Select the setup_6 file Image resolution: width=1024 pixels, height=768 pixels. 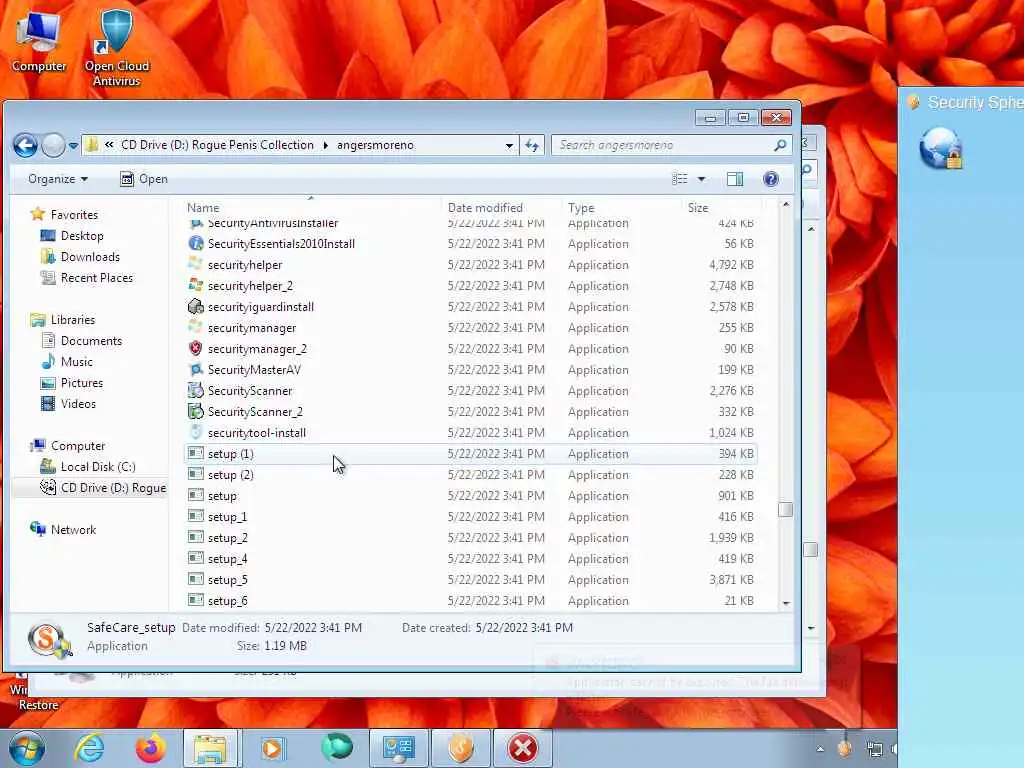tap(471, 600)
